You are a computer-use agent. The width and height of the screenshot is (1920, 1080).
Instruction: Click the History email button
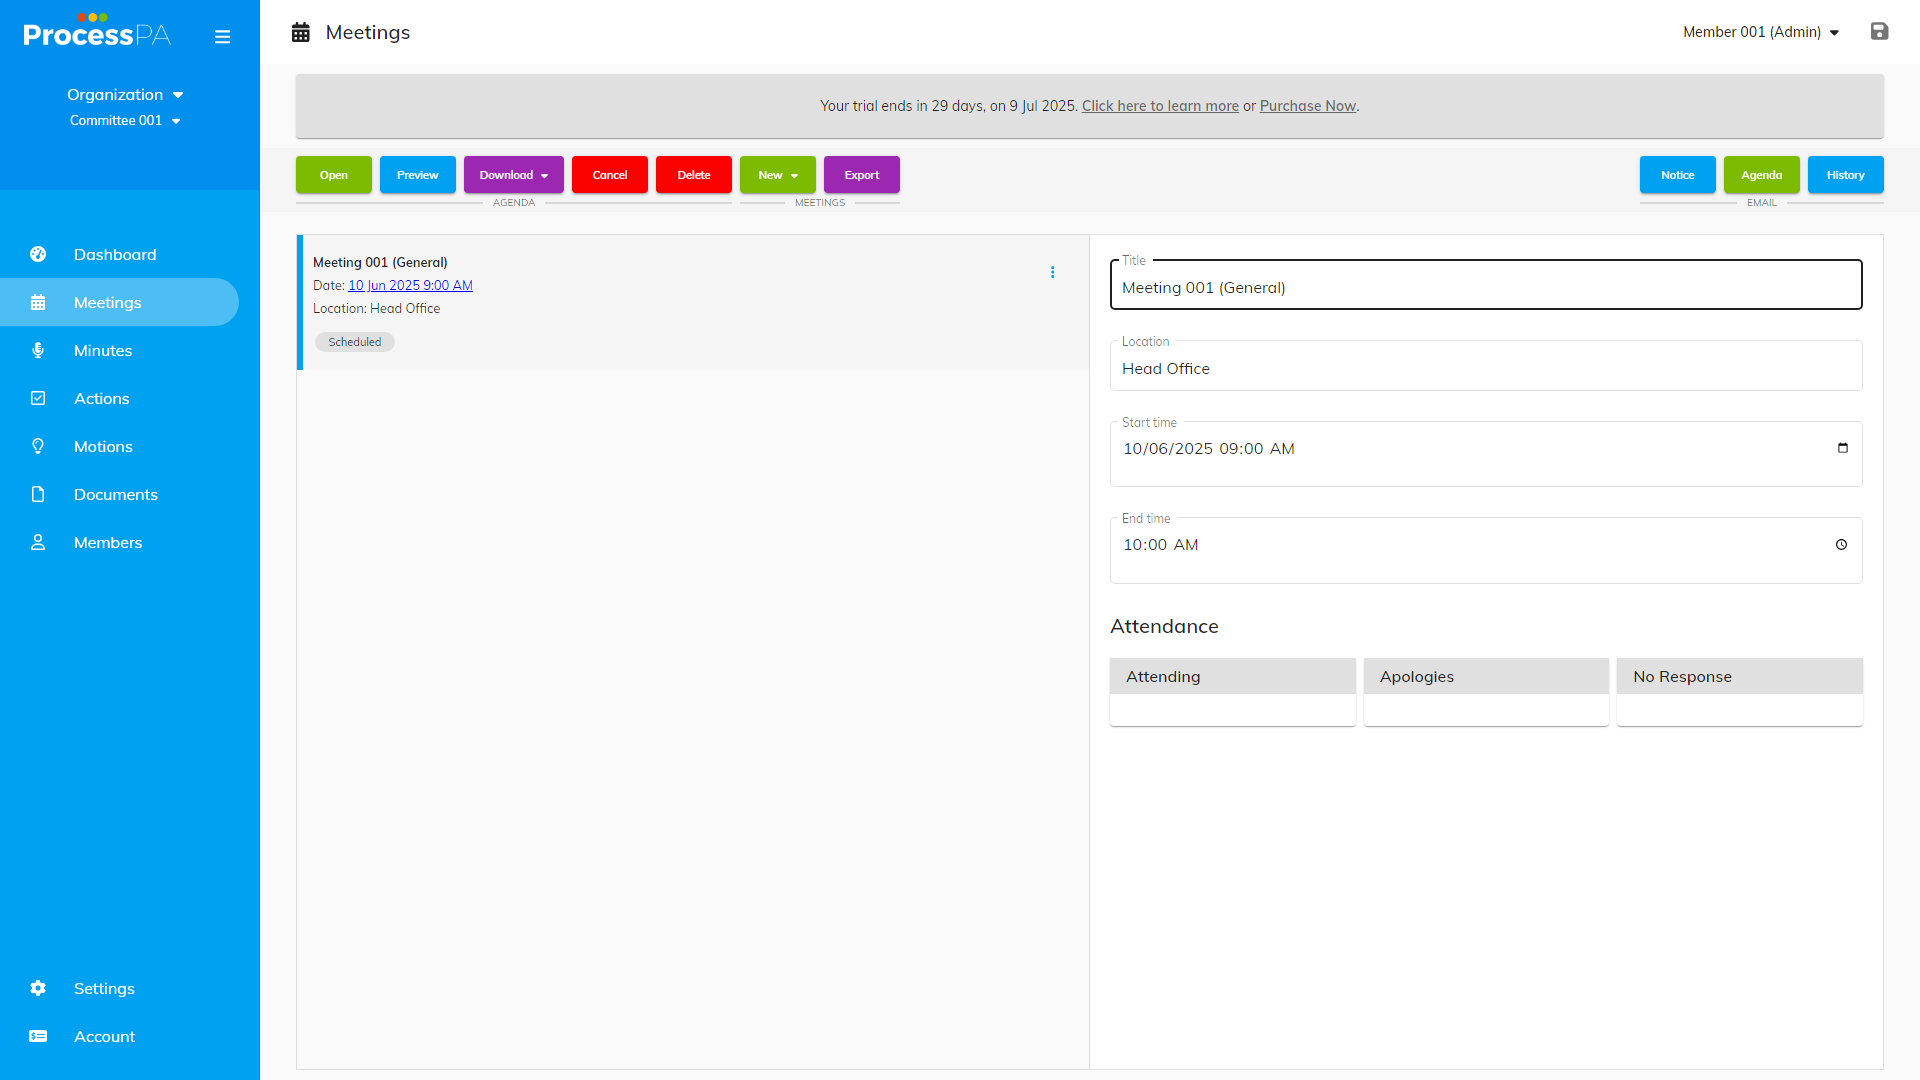pyautogui.click(x=1845, y=175)
